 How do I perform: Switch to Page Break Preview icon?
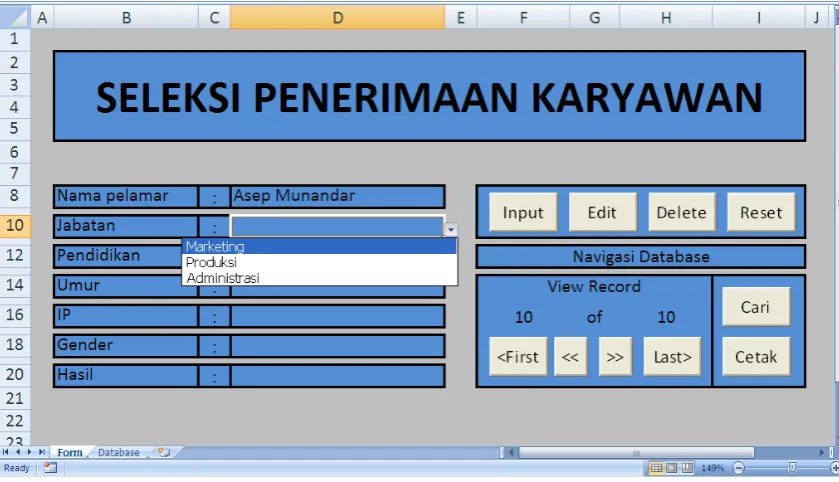[687, 468]
